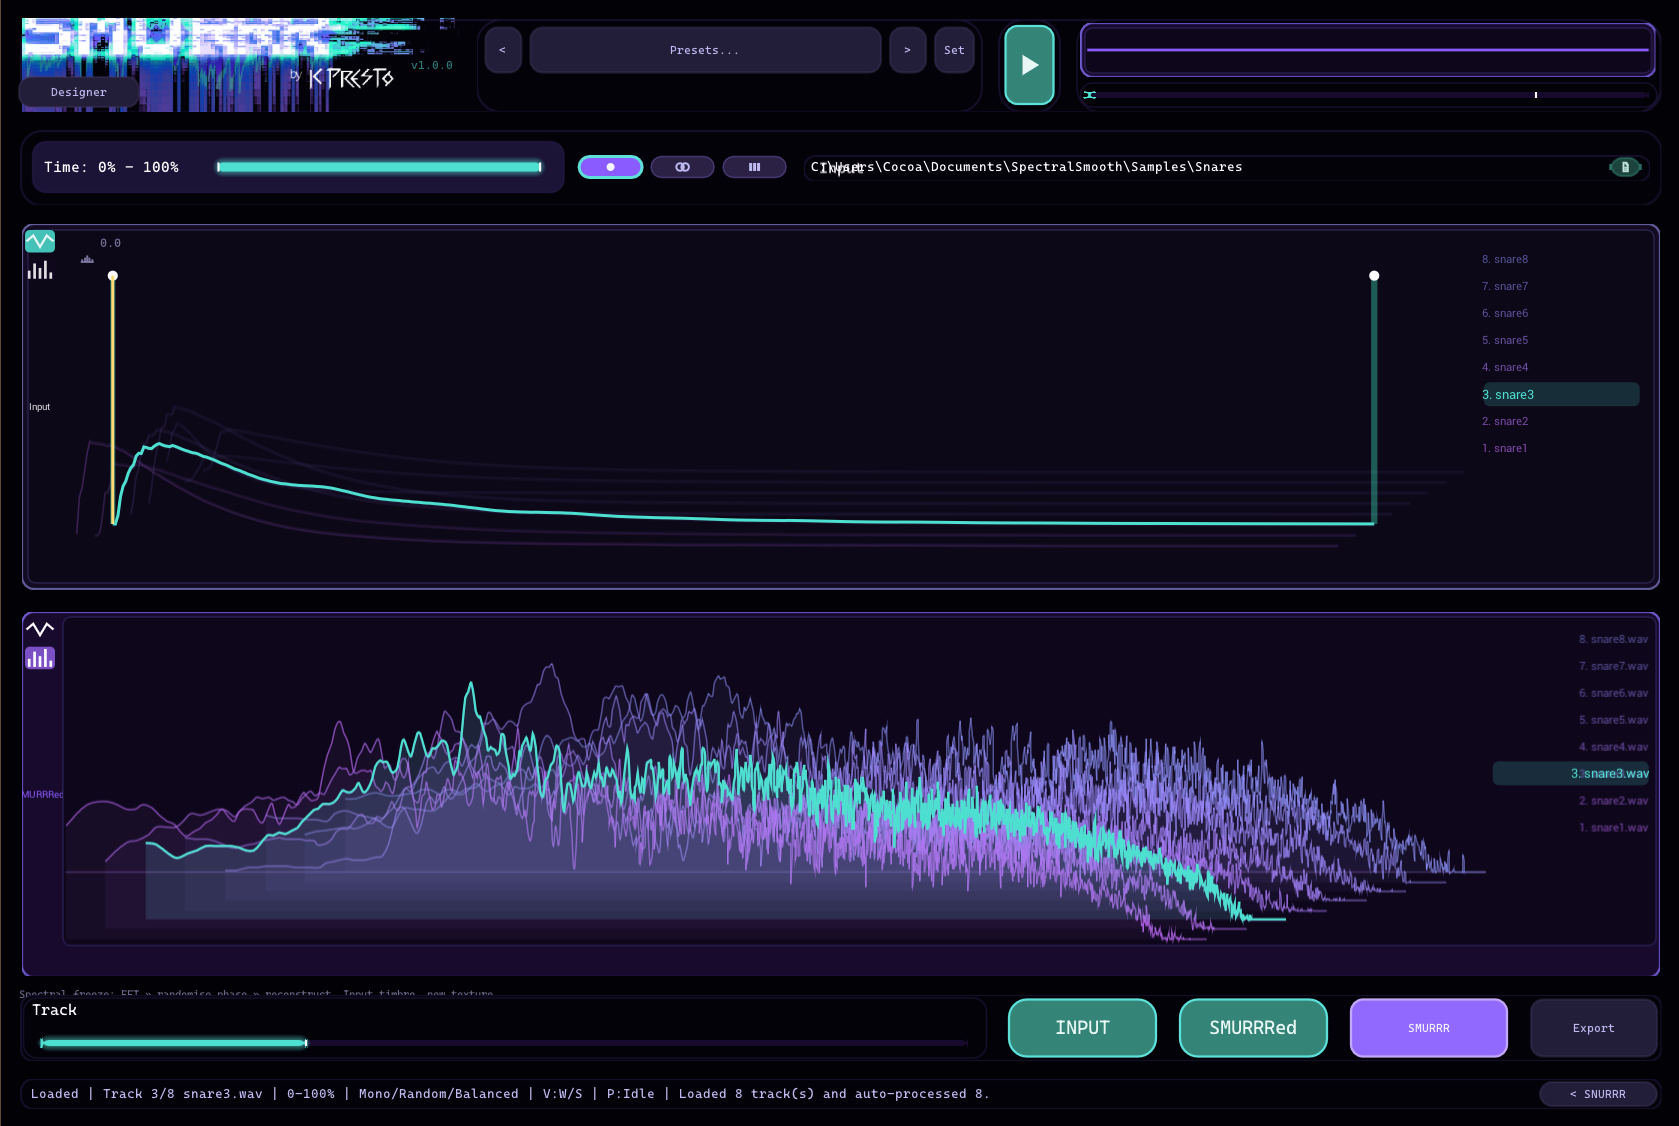
Task: Select snare4 in the Input track list
Action: (x=1505, y=367)
